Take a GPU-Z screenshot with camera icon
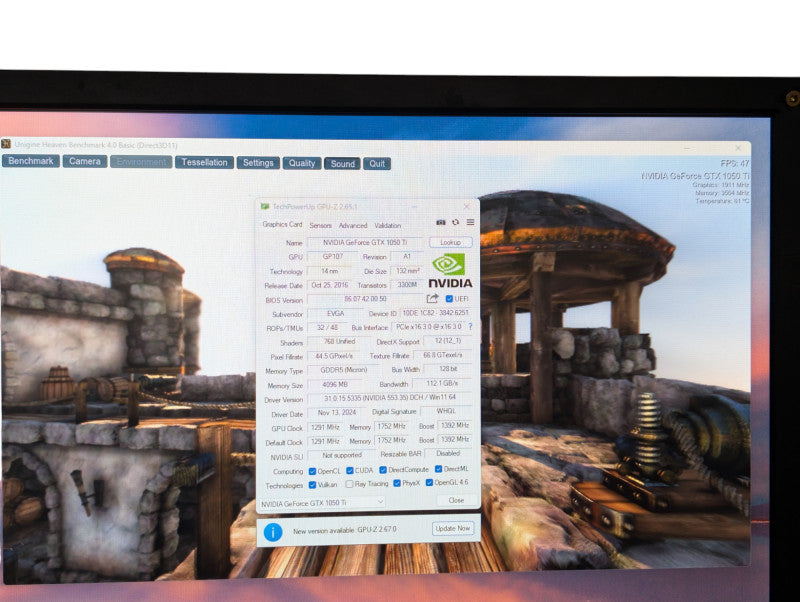The width and height of the screenshot is (800, 602). 441,222
